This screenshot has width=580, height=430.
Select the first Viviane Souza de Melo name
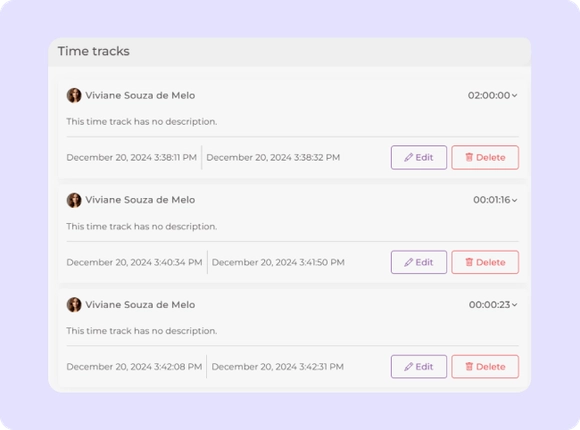(140, 95)
